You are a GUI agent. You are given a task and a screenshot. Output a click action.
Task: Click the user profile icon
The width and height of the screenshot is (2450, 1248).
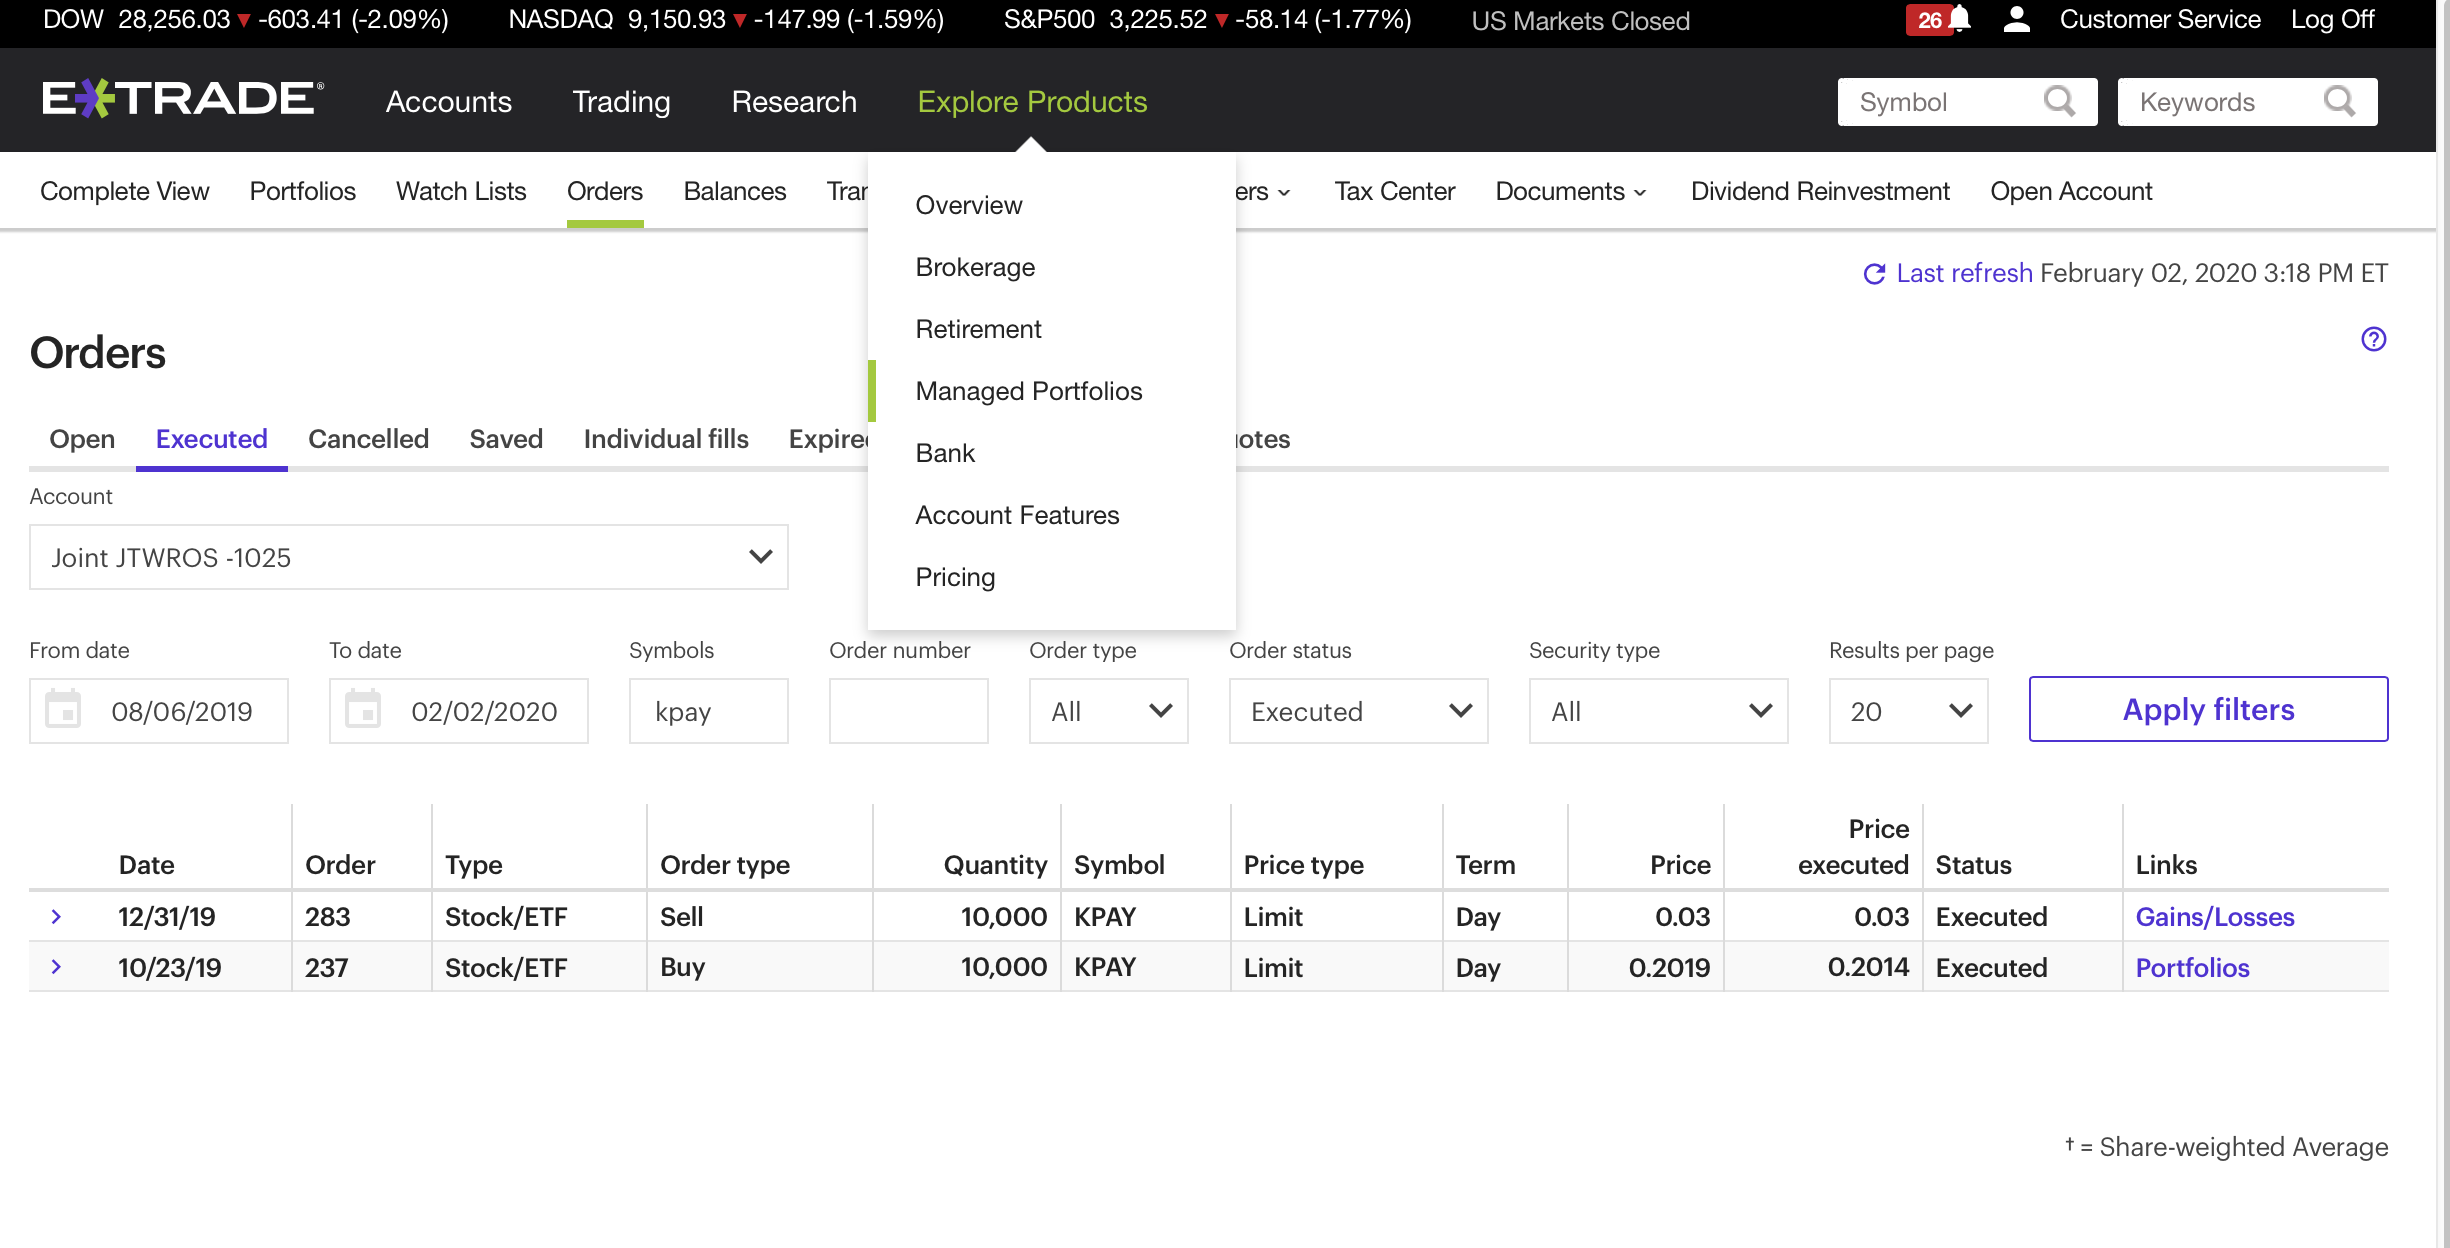(2016, 19)
